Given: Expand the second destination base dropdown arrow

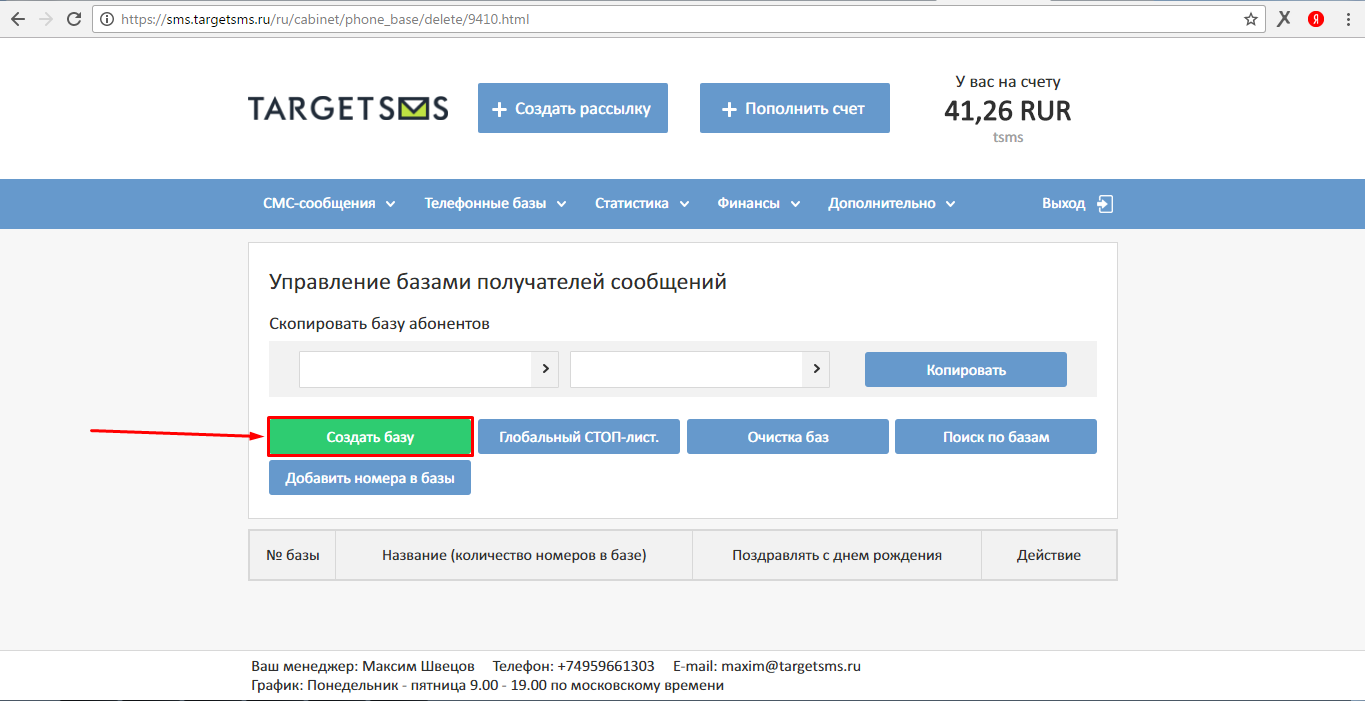Looking at the screenshot, I should pyautogui.click(x=816, y=369).
